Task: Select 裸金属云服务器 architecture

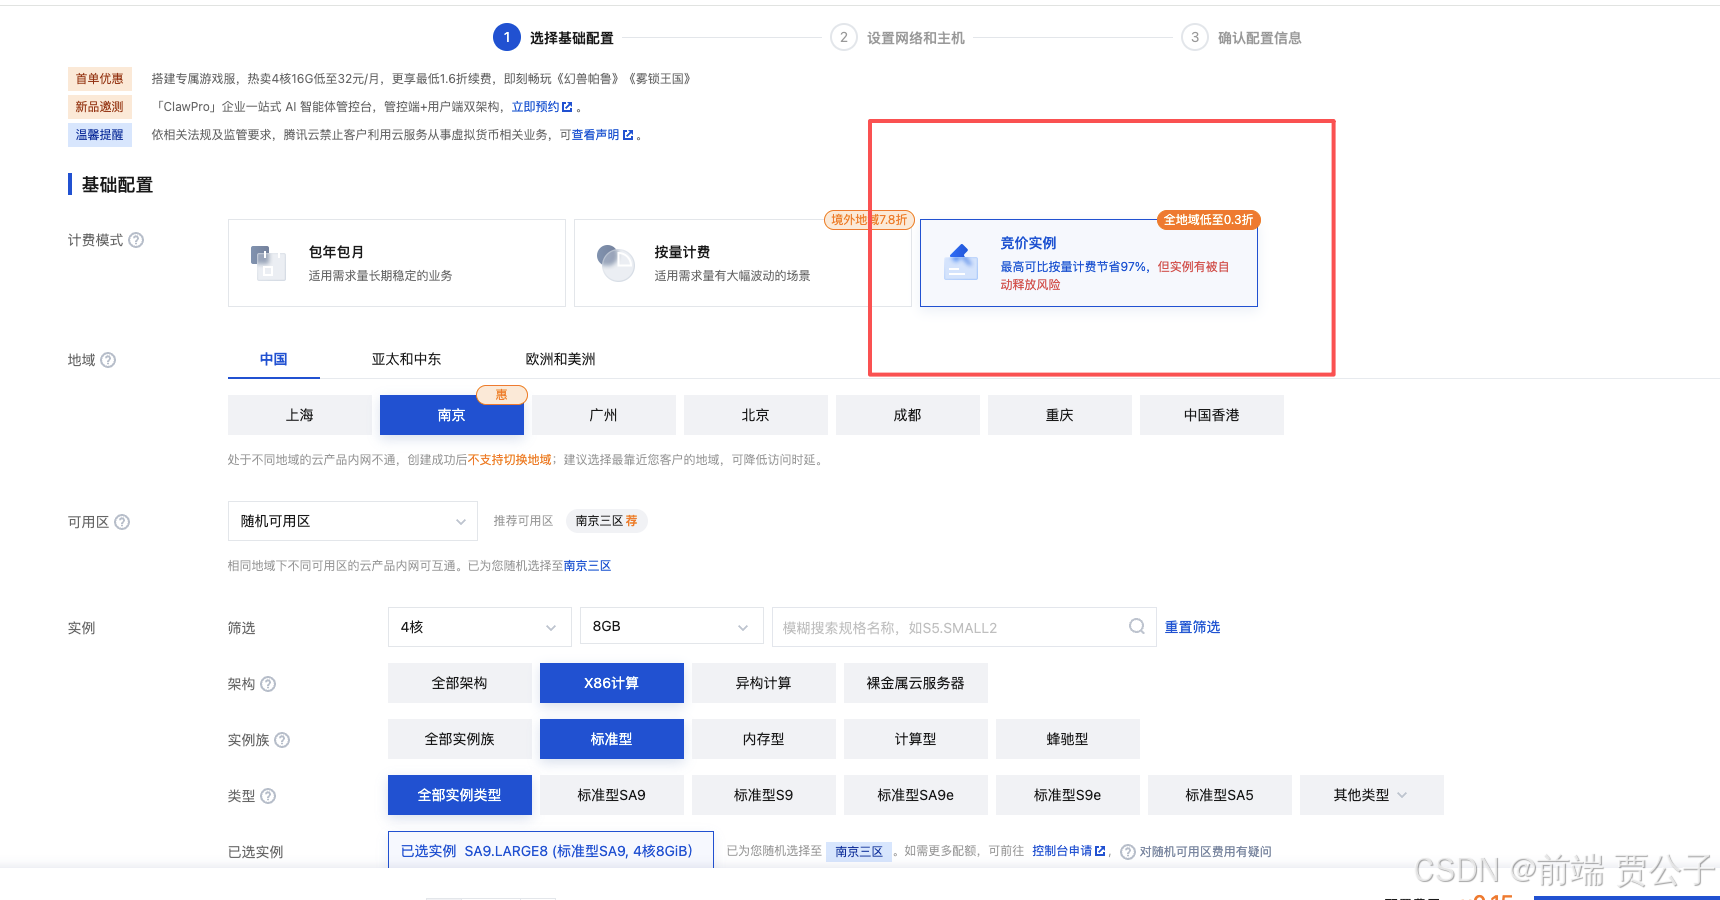Action: point(916,683)
